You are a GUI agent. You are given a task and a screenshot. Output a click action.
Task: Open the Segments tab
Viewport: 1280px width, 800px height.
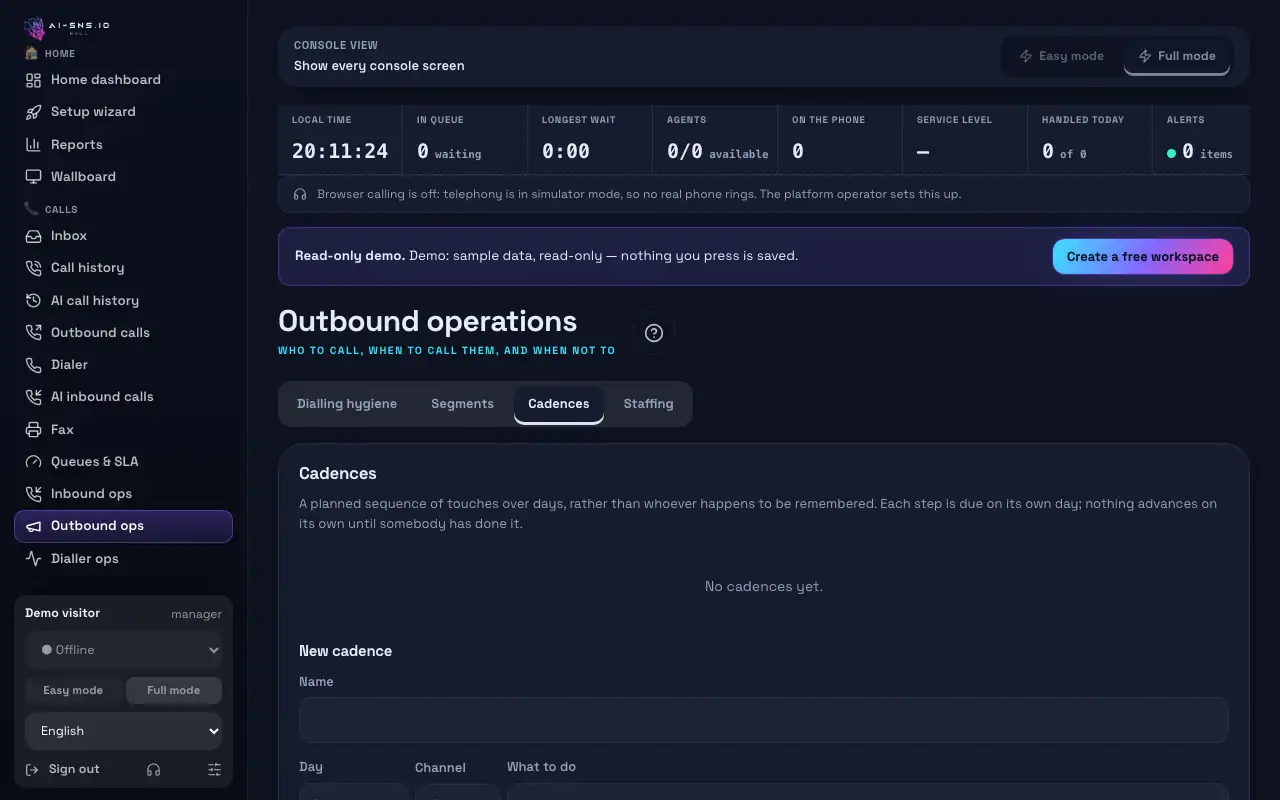point(462,404)
